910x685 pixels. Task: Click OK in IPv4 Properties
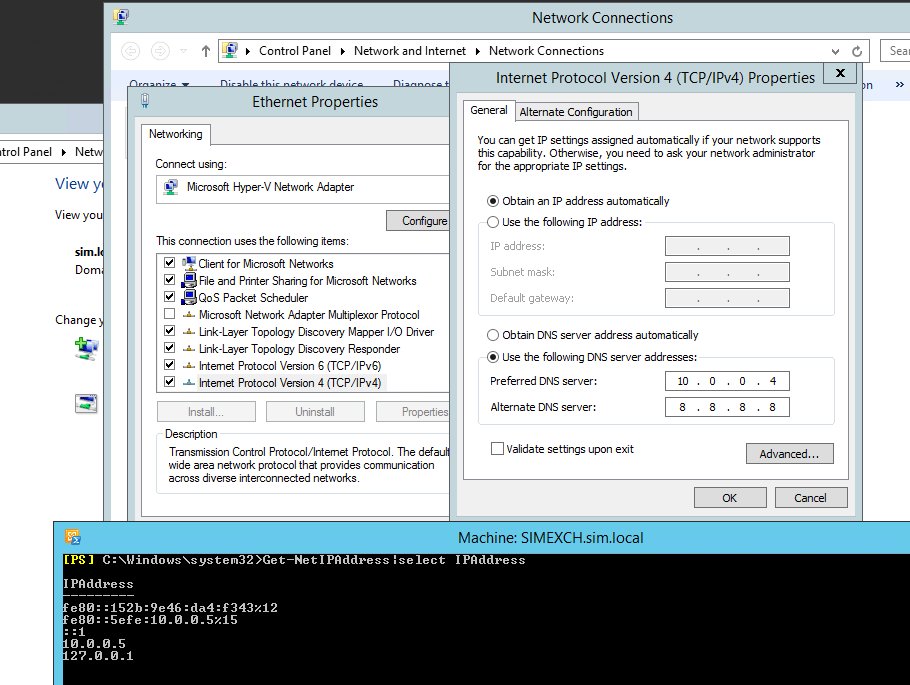[x=730, y=497]
